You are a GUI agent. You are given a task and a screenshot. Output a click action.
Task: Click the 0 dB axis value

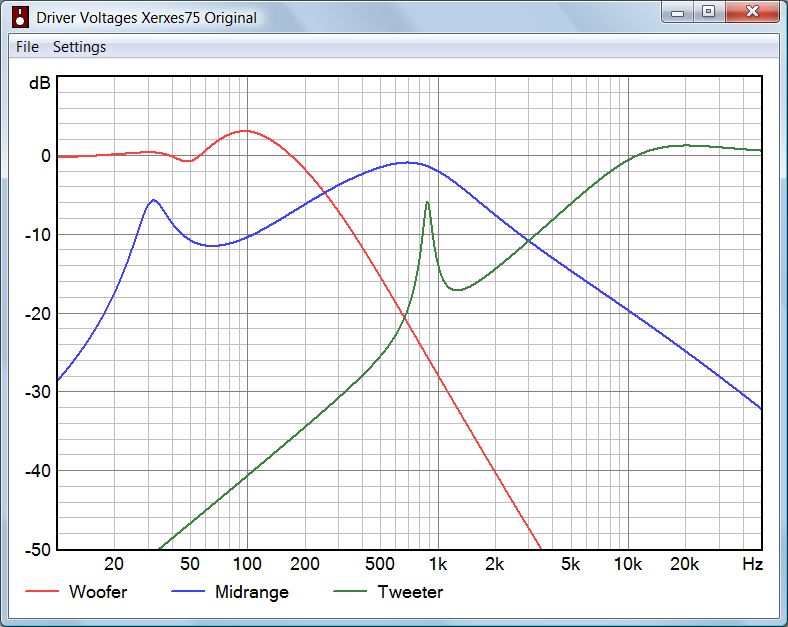coord(46,156)
